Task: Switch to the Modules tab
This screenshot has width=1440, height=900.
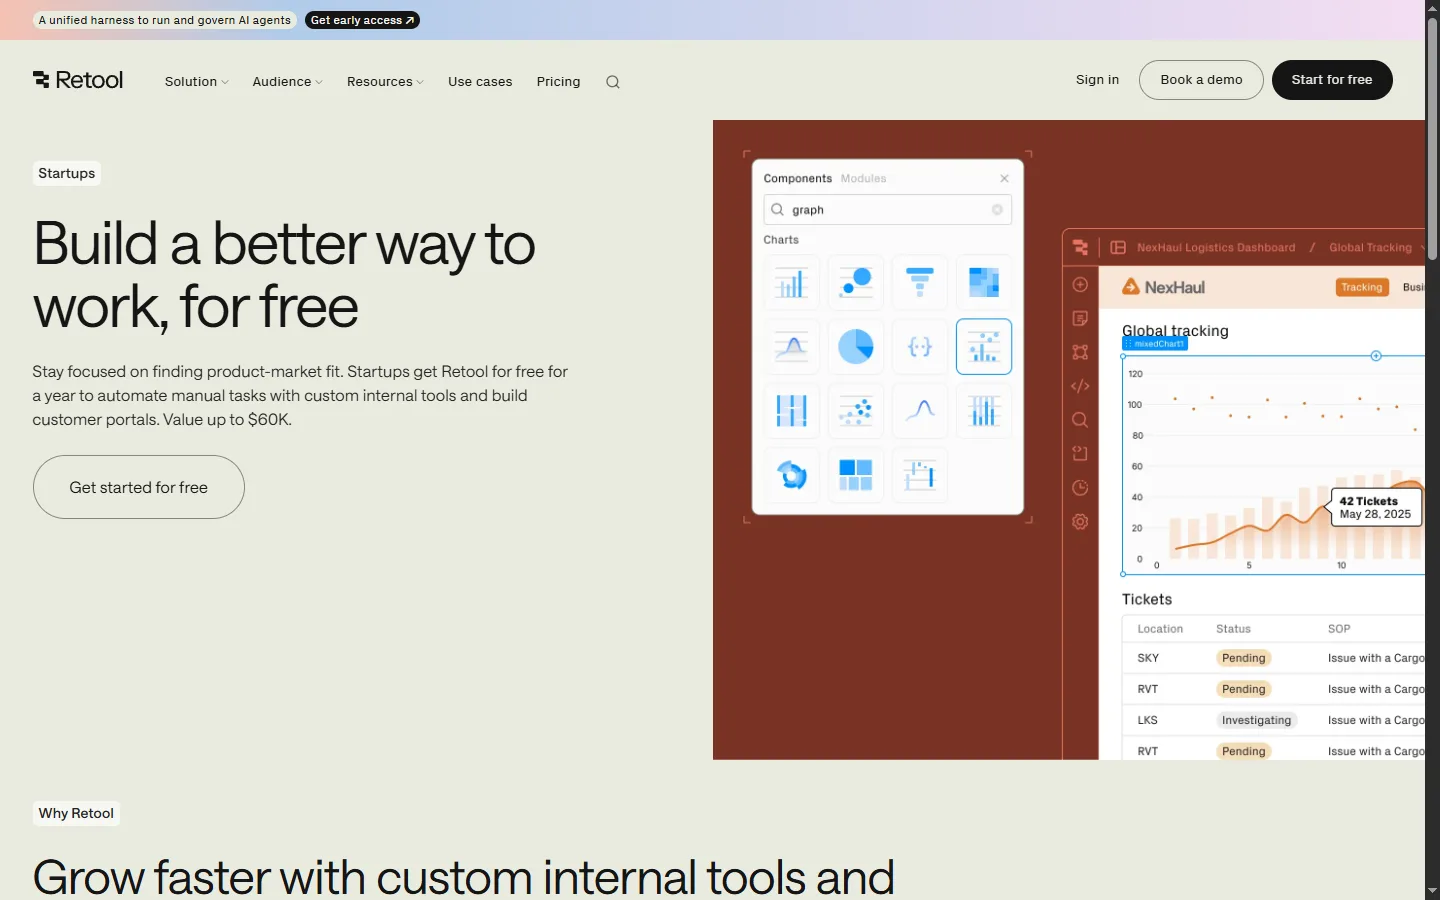Action: (863, 179)
